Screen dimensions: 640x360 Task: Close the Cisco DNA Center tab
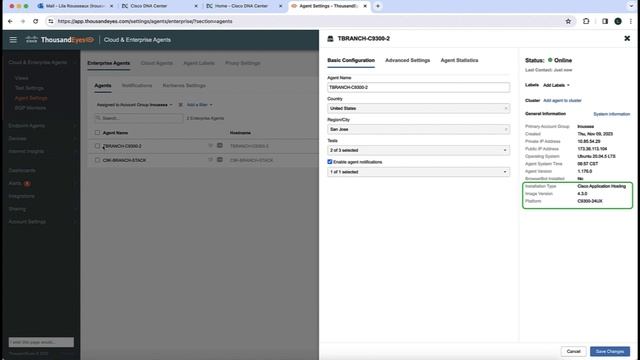pyautogui.click(x=196, y=6)
